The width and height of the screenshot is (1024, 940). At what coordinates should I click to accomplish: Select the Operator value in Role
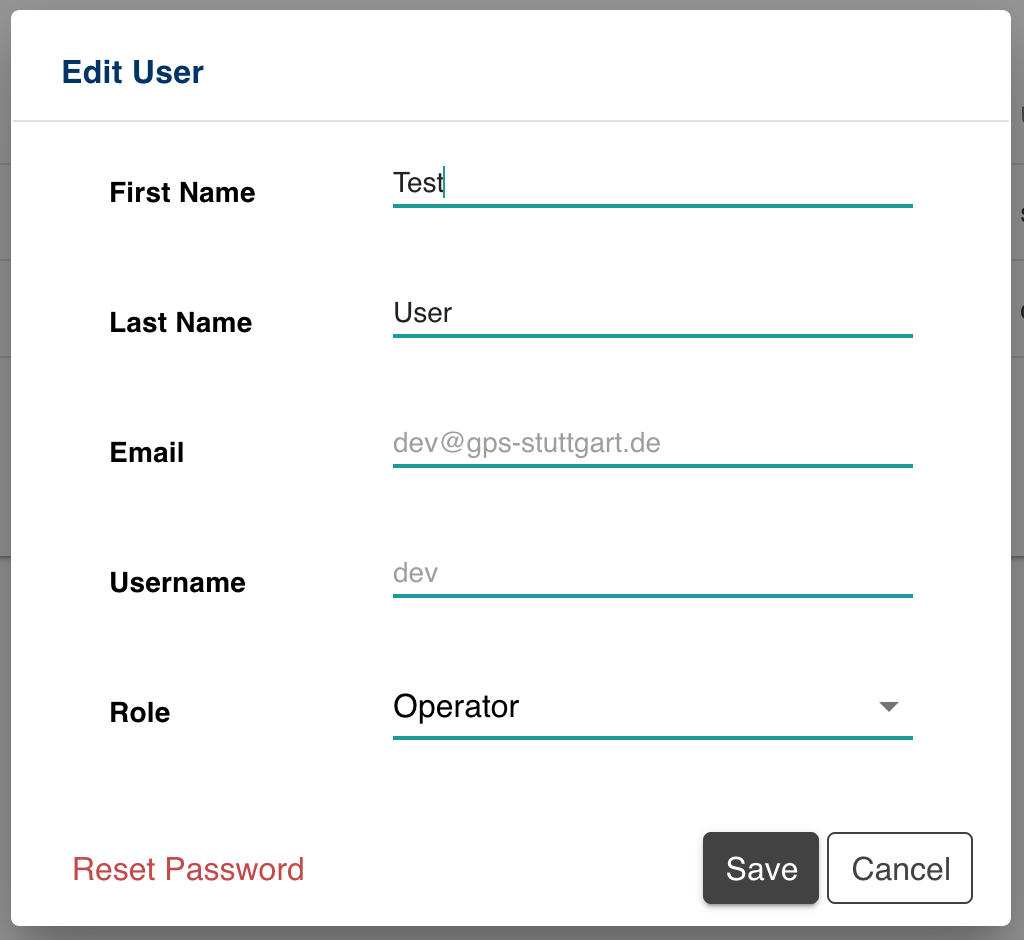click(x=457, y=707)
